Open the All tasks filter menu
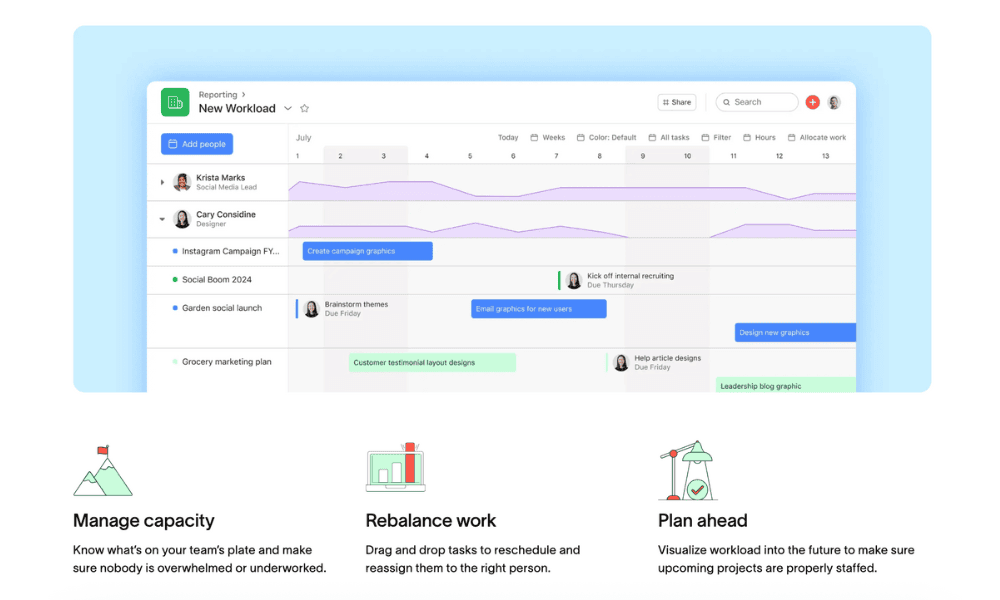This screenshot has width=1000, height=600. point(668,138)
